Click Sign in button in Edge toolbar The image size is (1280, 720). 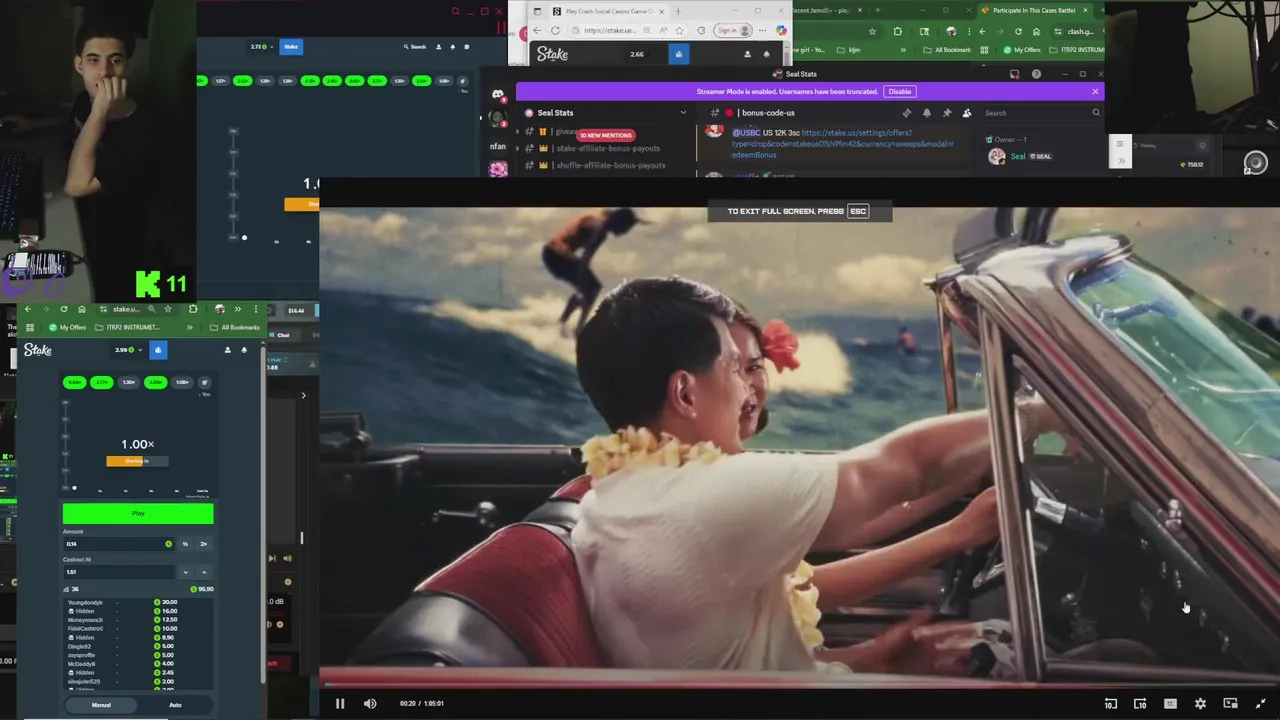[x=733, y=30]
